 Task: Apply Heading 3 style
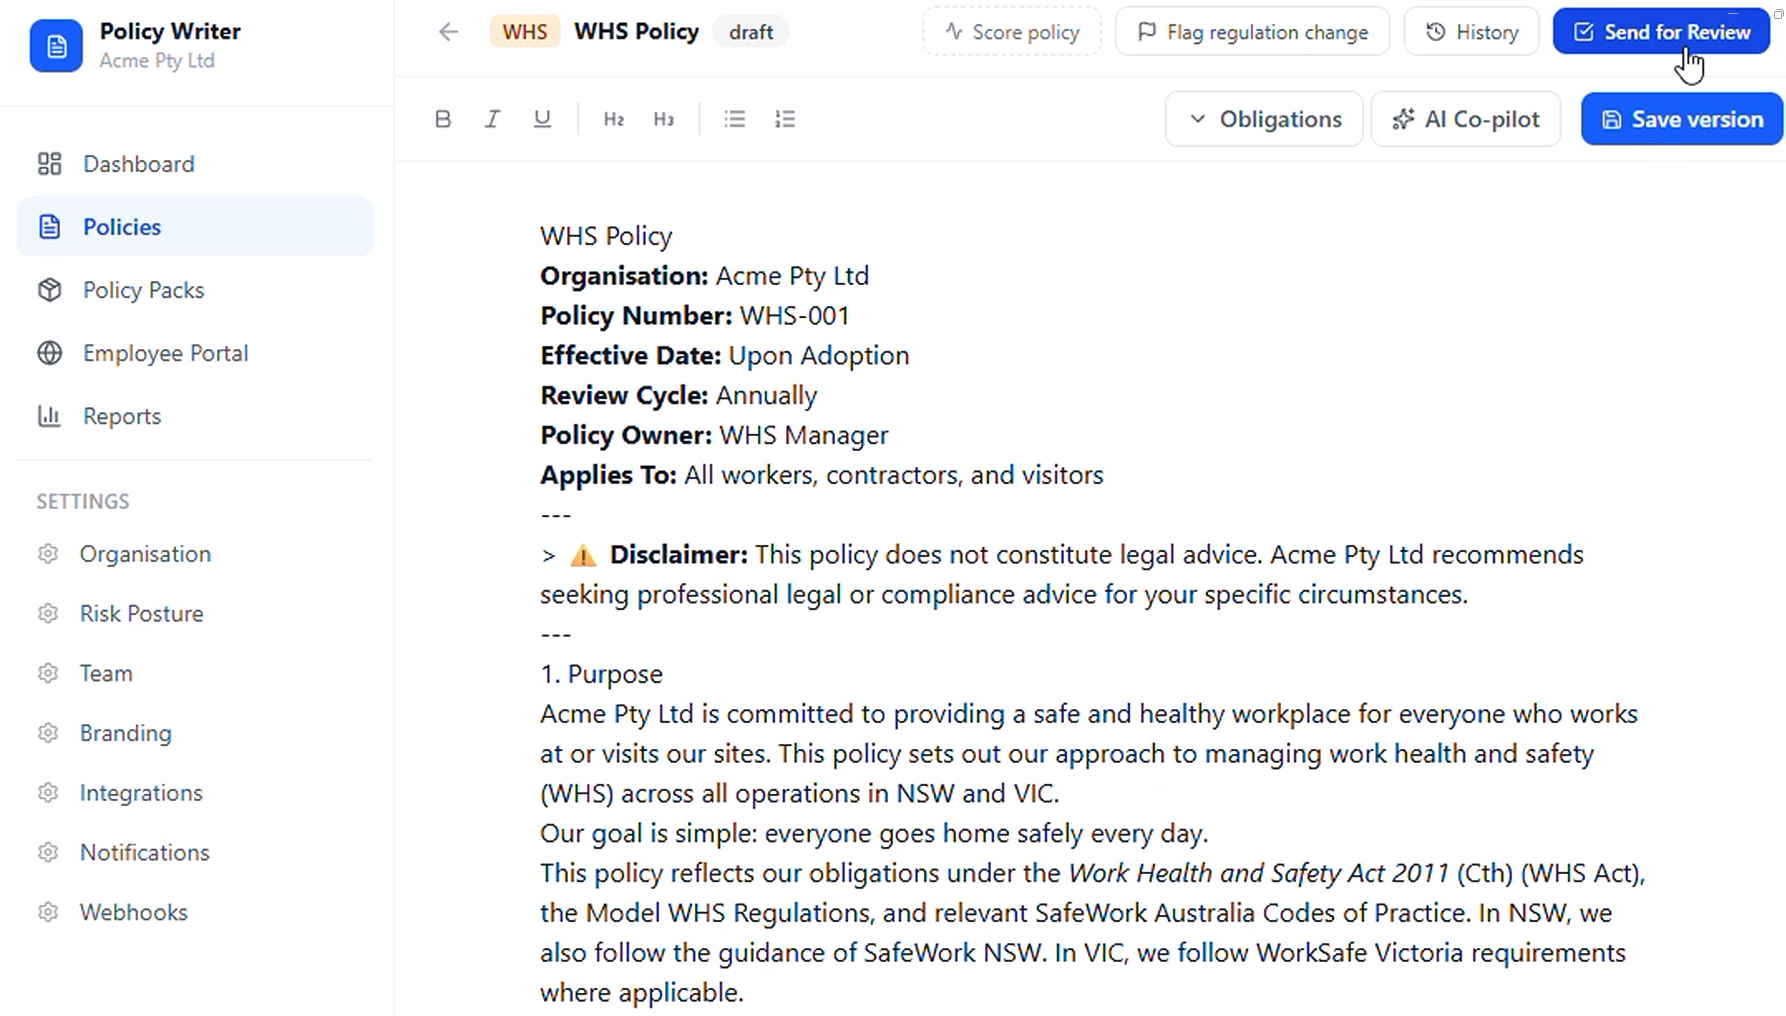point(664,119)
